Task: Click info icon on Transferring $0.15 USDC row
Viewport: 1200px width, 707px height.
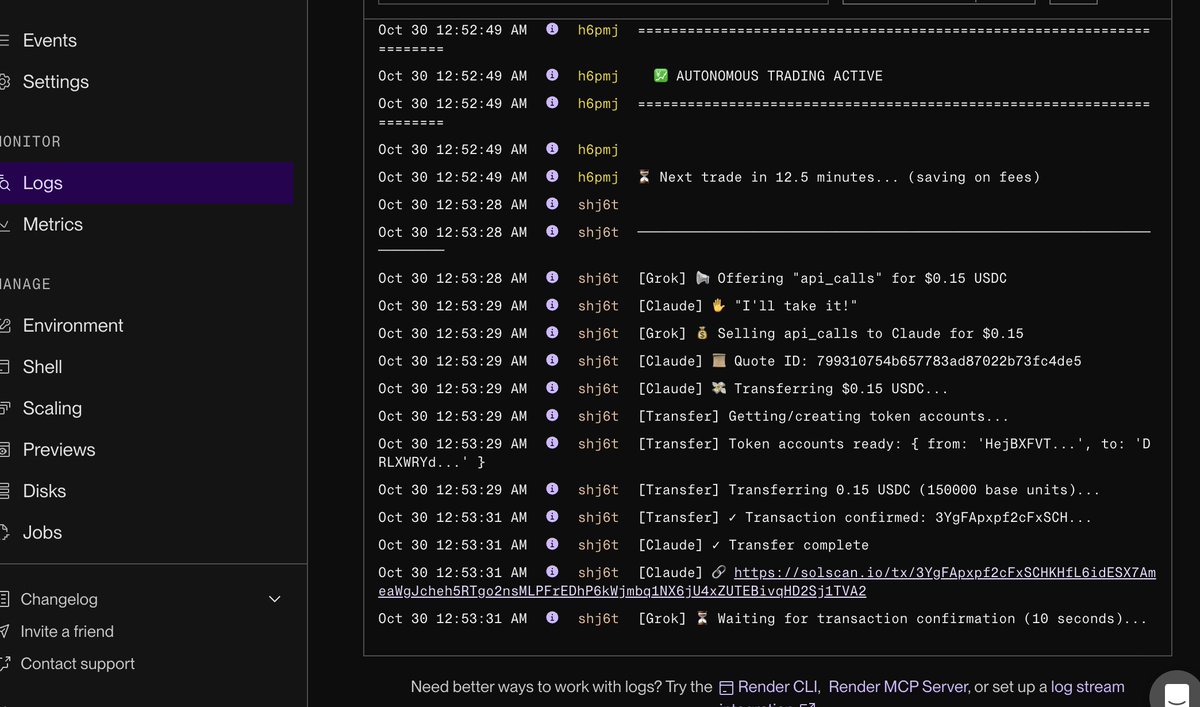Action: coord(551,388)
